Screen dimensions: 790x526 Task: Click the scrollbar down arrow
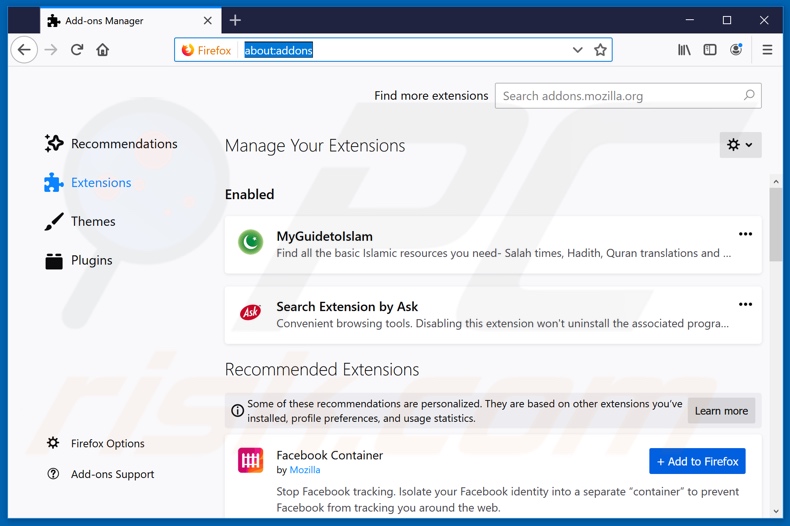point(775,511)
